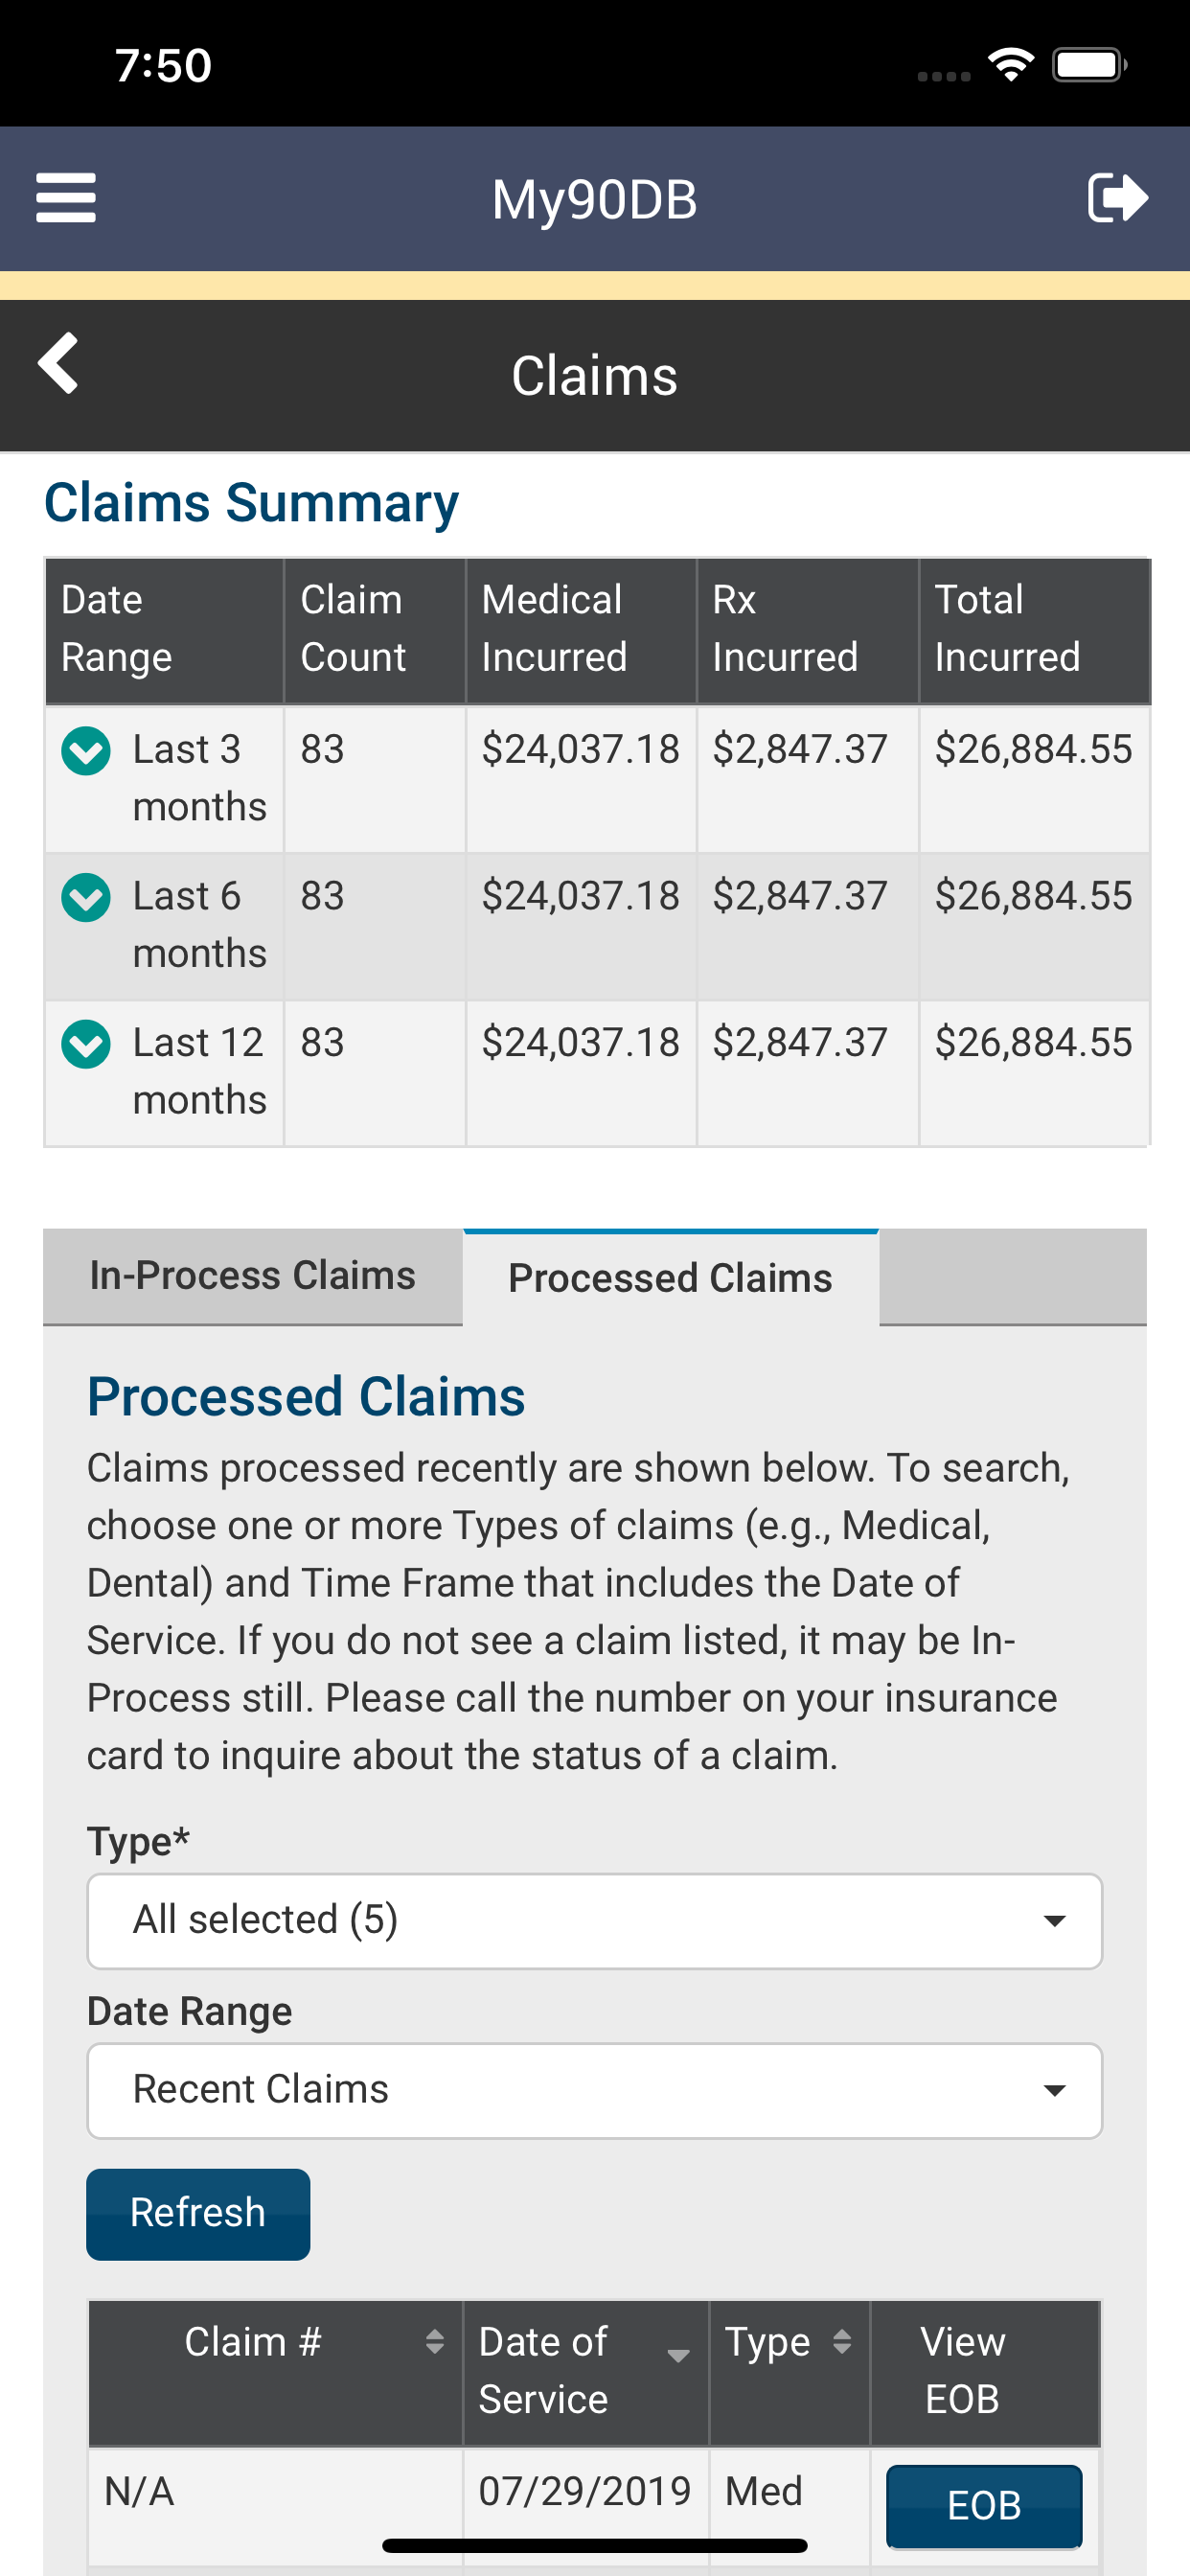Tap the Date Range dropdown caret arrow

(x=1054, y=2090)
